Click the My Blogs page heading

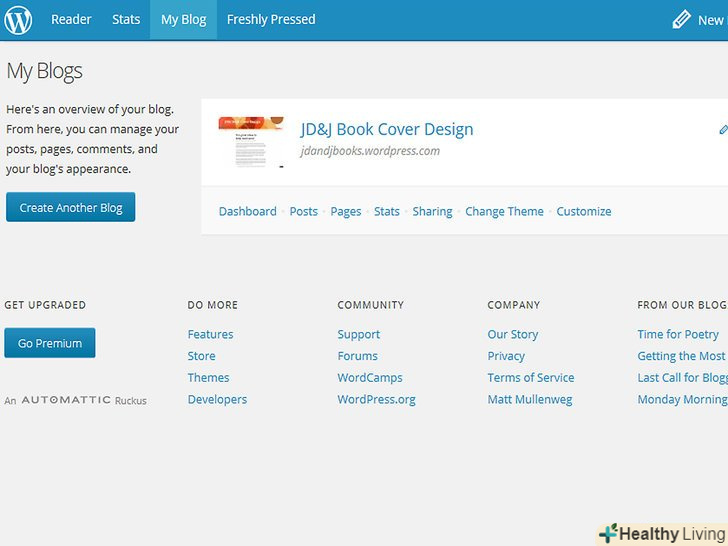pos(45,72)
